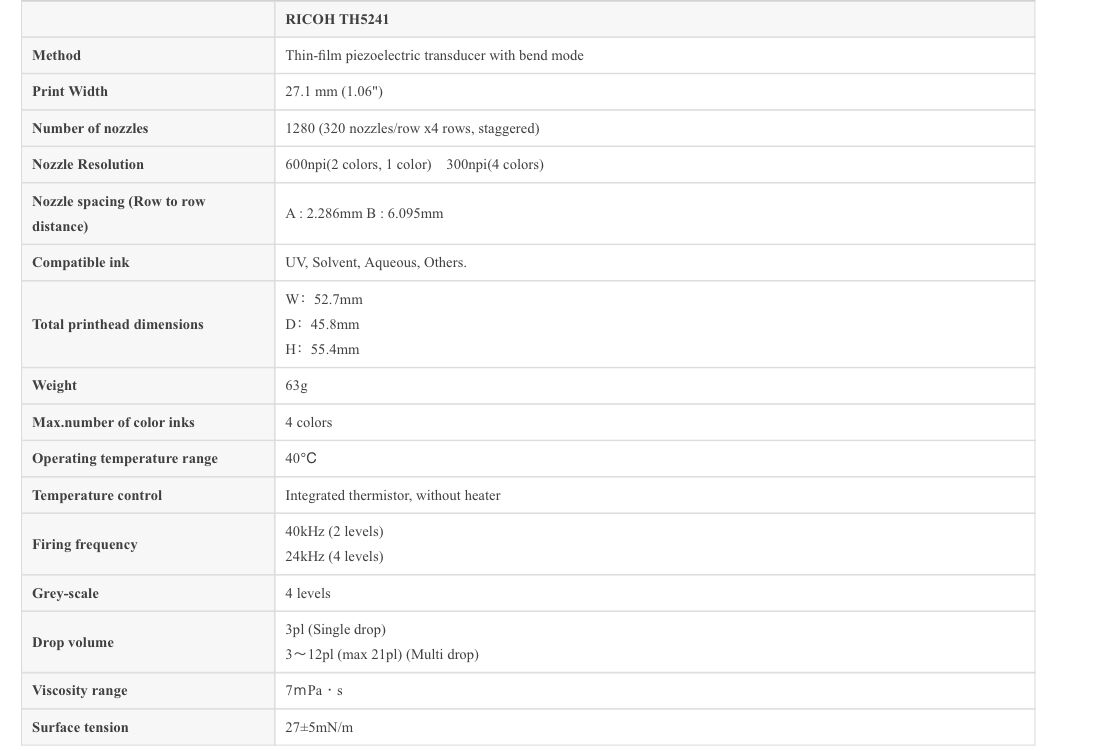
Task: Click the Nozzle Resolution row label
Action: click(88, 164)
